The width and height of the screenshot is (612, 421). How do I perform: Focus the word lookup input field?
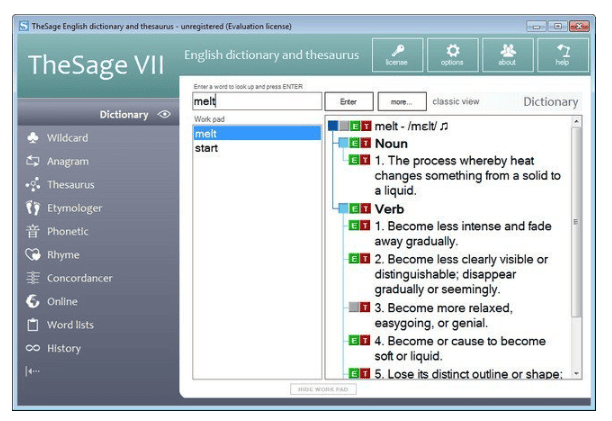click(257, 101)
